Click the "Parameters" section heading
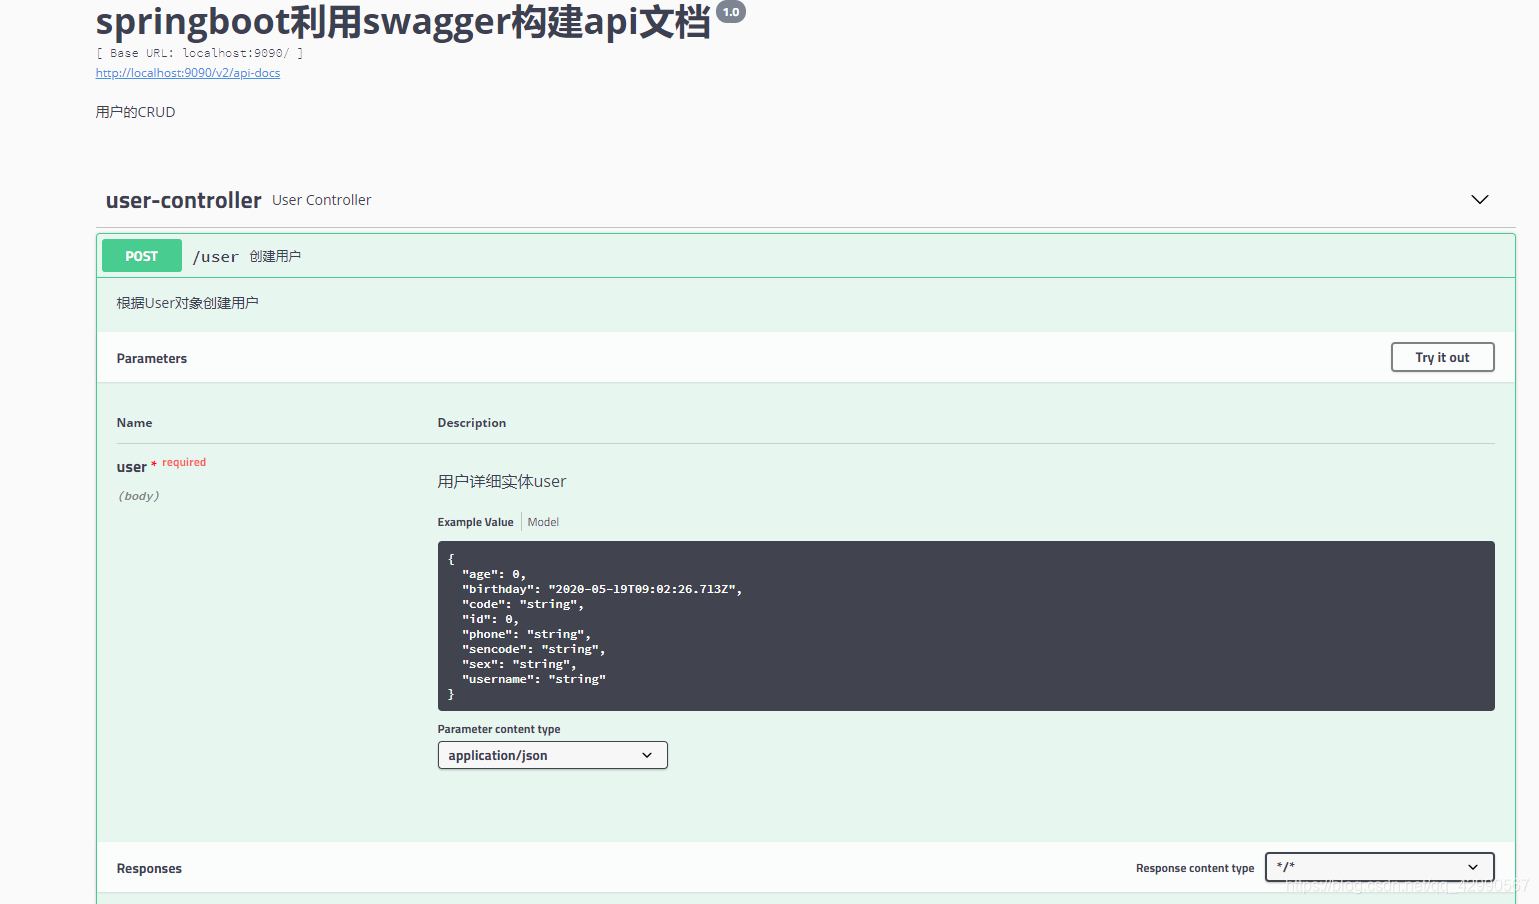Viewport: 1539px width, 904px height. (151, 358)
